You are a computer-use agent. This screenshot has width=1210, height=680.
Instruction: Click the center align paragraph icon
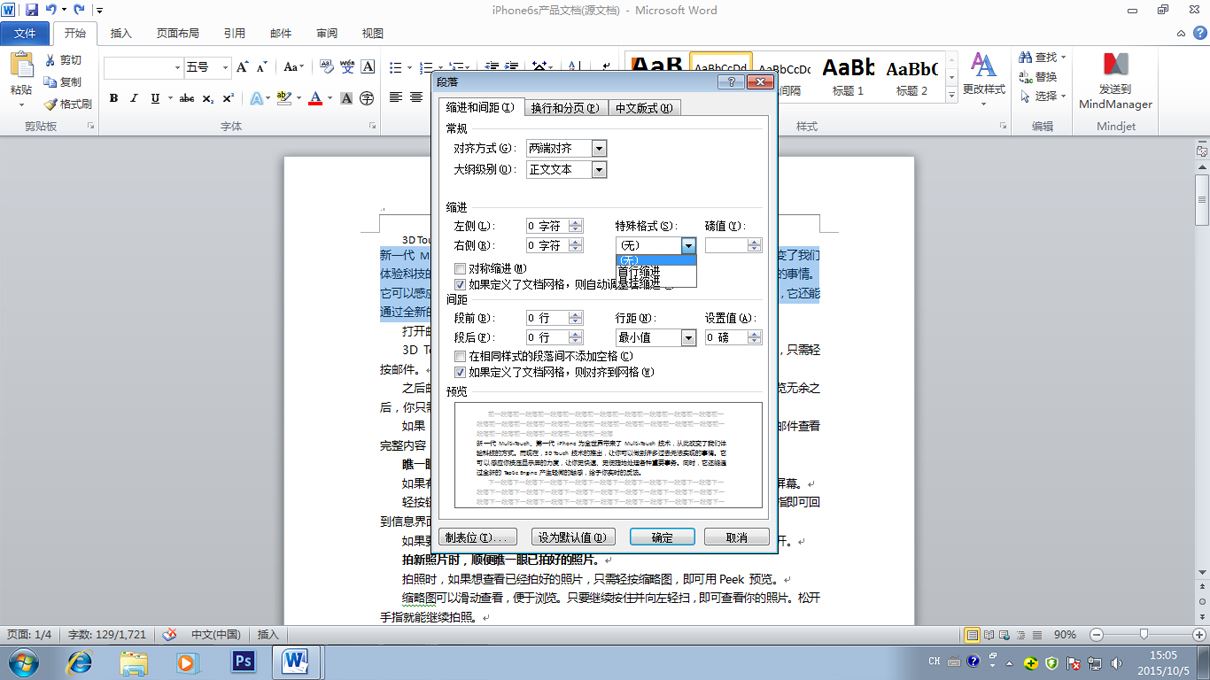417,98
